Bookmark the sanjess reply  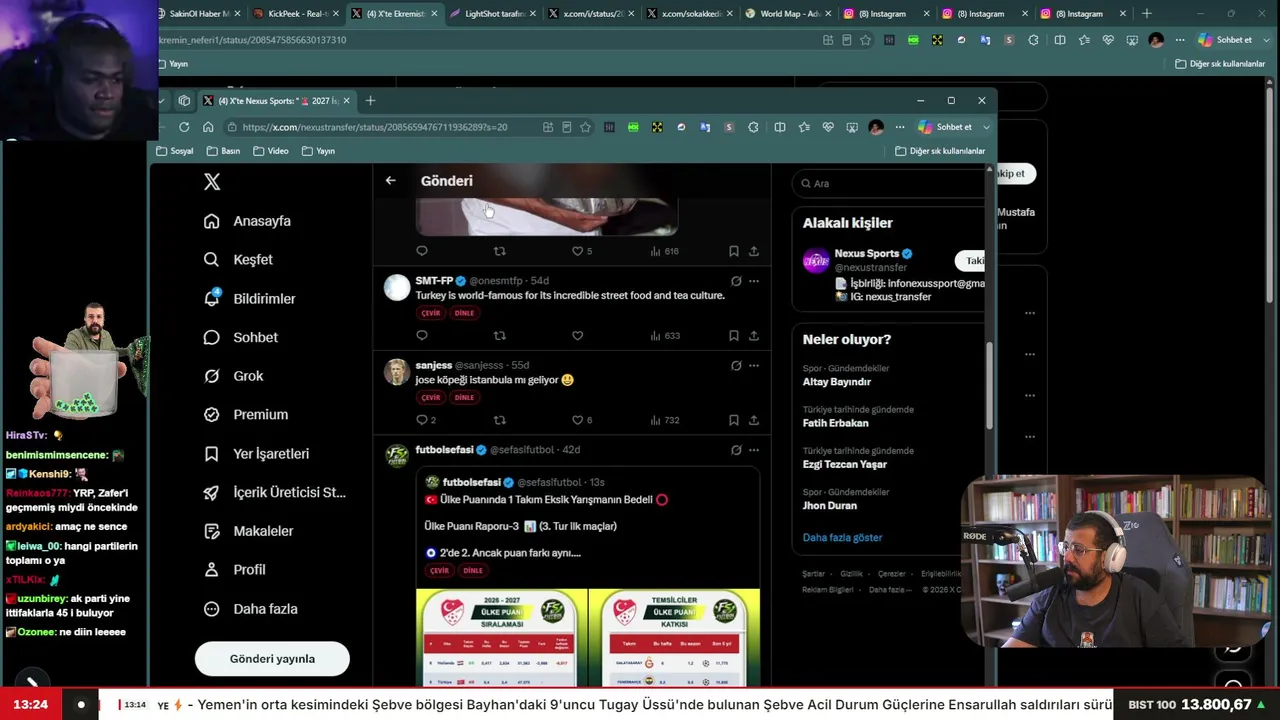tap(734, 420)
